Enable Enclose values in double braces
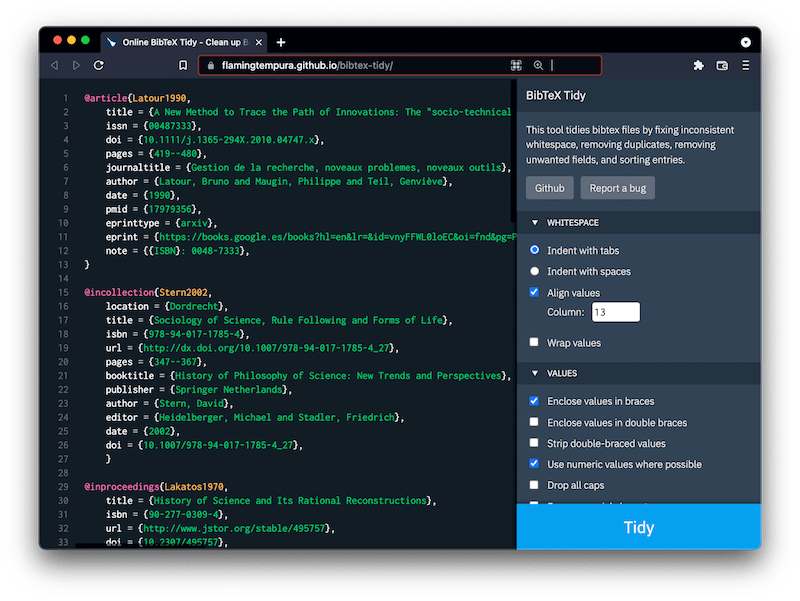Viewport: 800px width, 601px height. (534, 422)
